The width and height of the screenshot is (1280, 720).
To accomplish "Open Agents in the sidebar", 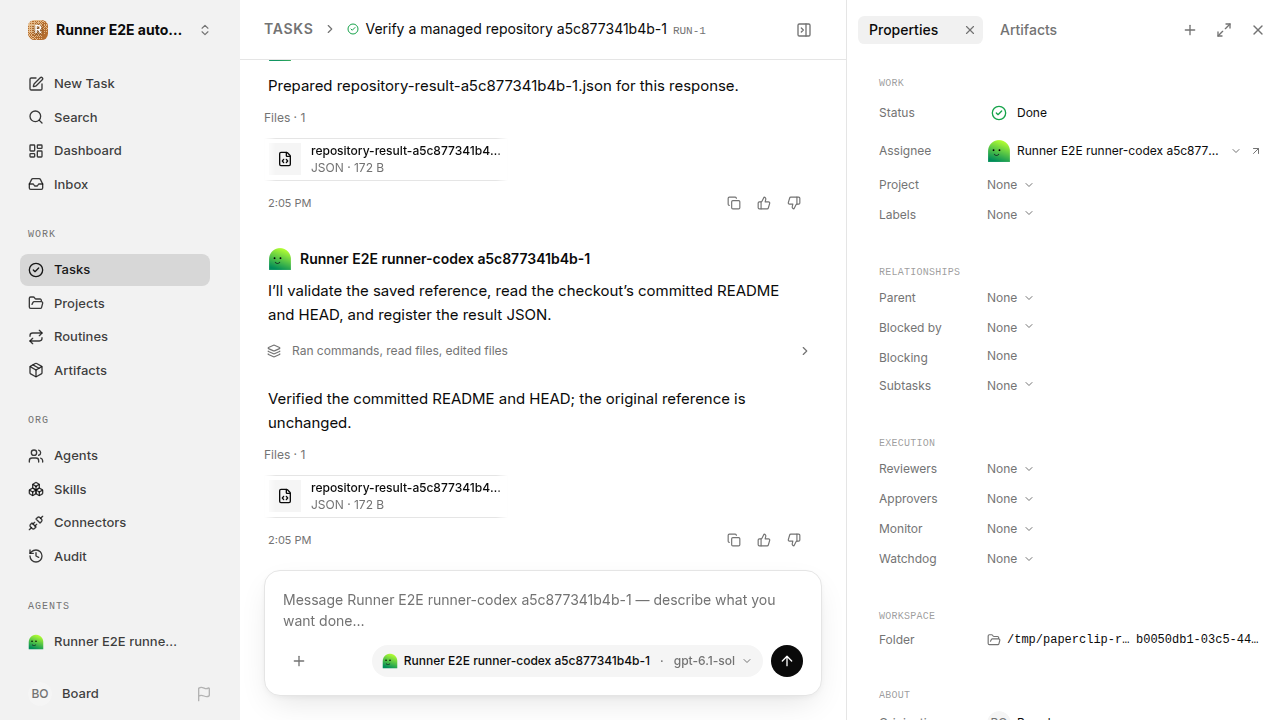I will click(x=115, y=456).
